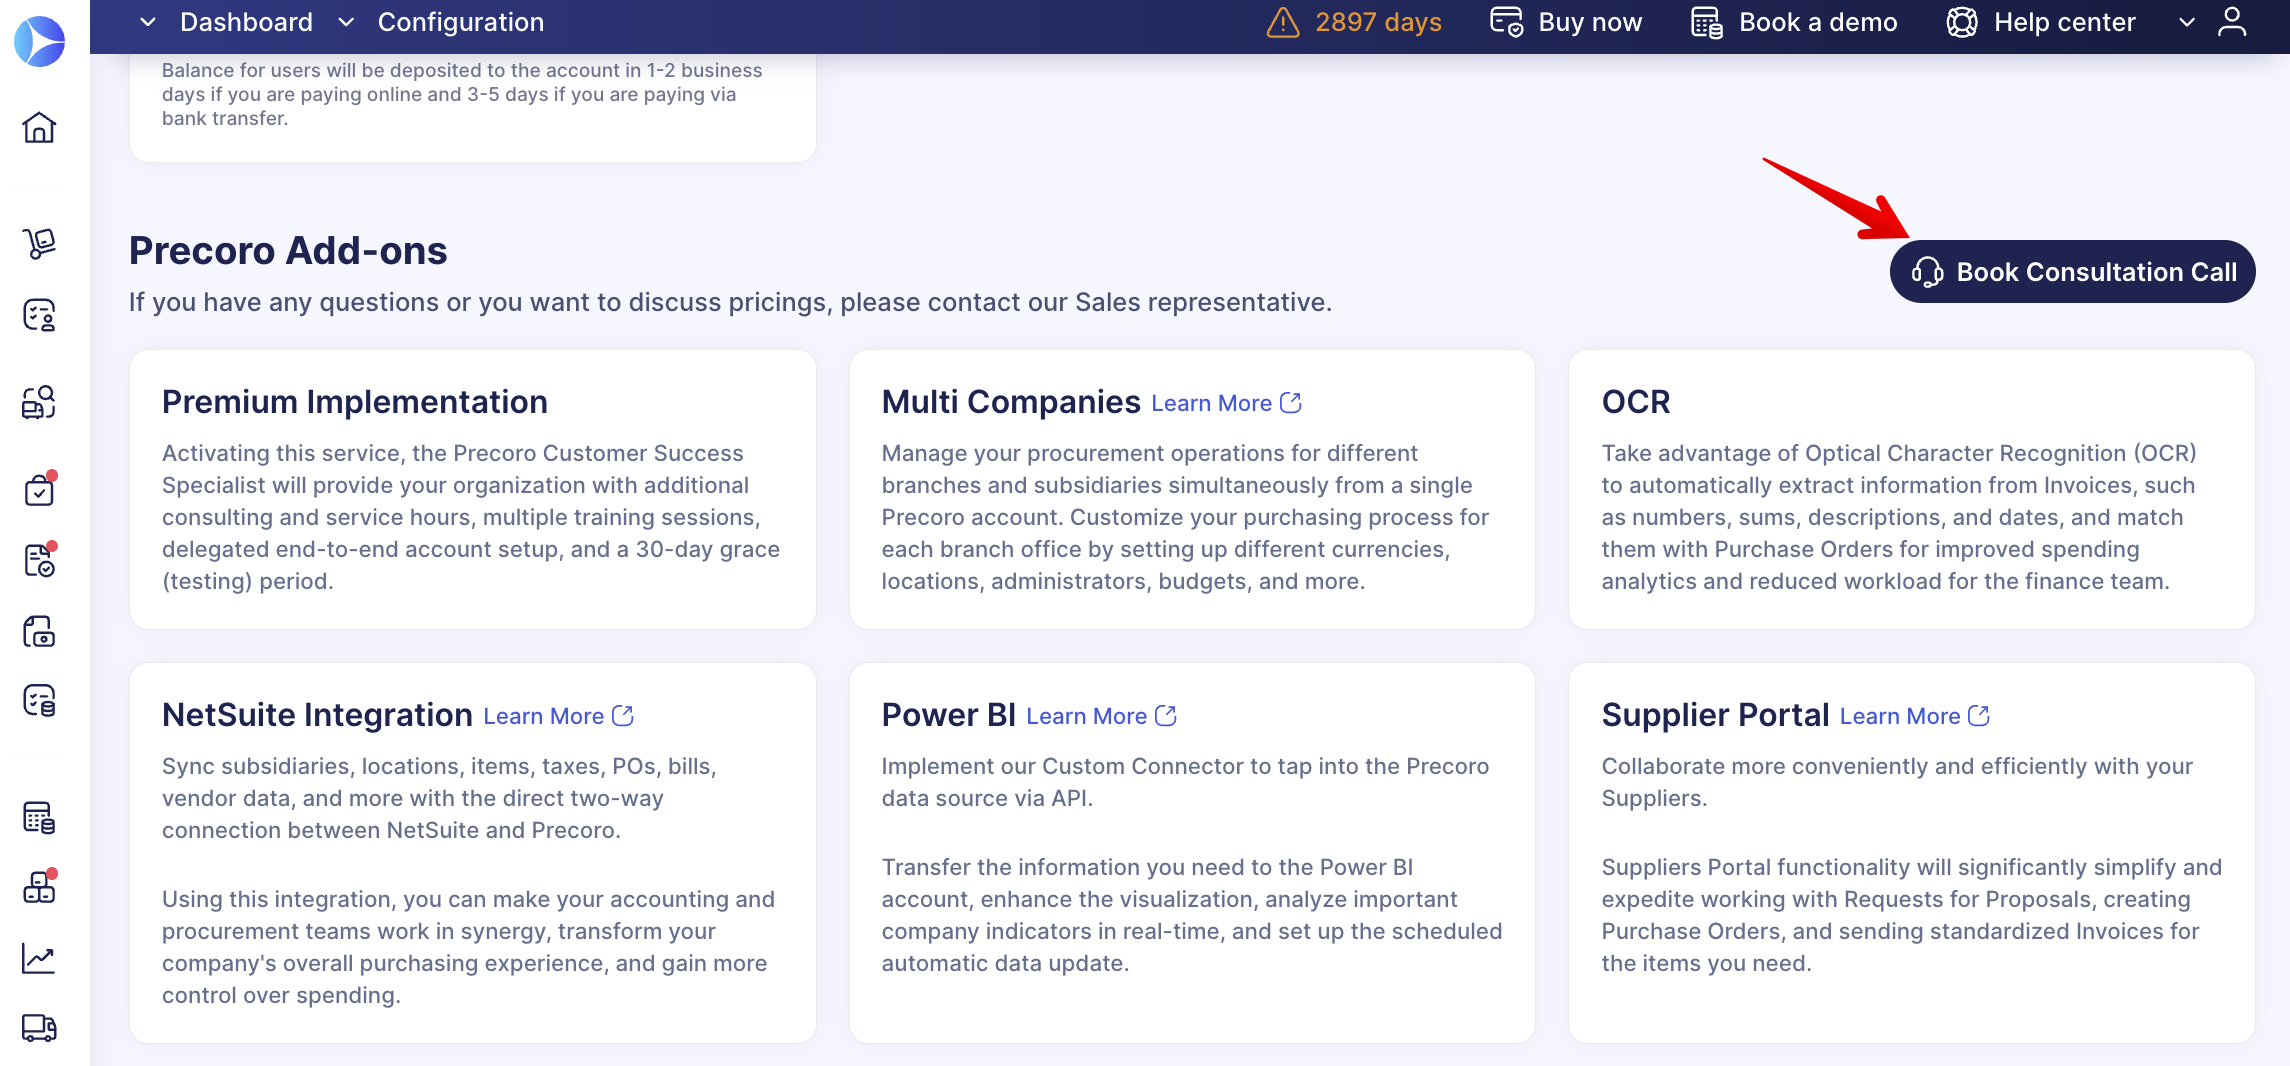Image resolution: width=2290 pixels, height=1066 pixels.
Task: Expand the chevron left of Configuration
Action: (x=346, y=22)
